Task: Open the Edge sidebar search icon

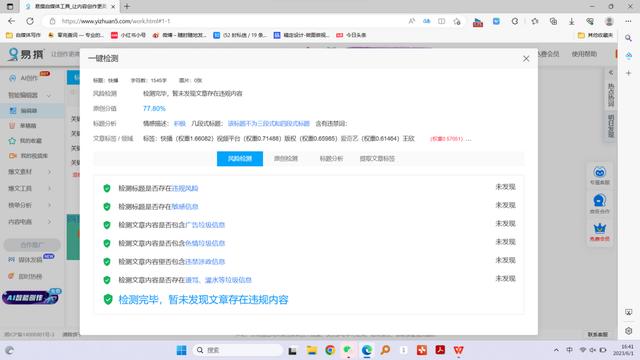Action: point(629,38)
